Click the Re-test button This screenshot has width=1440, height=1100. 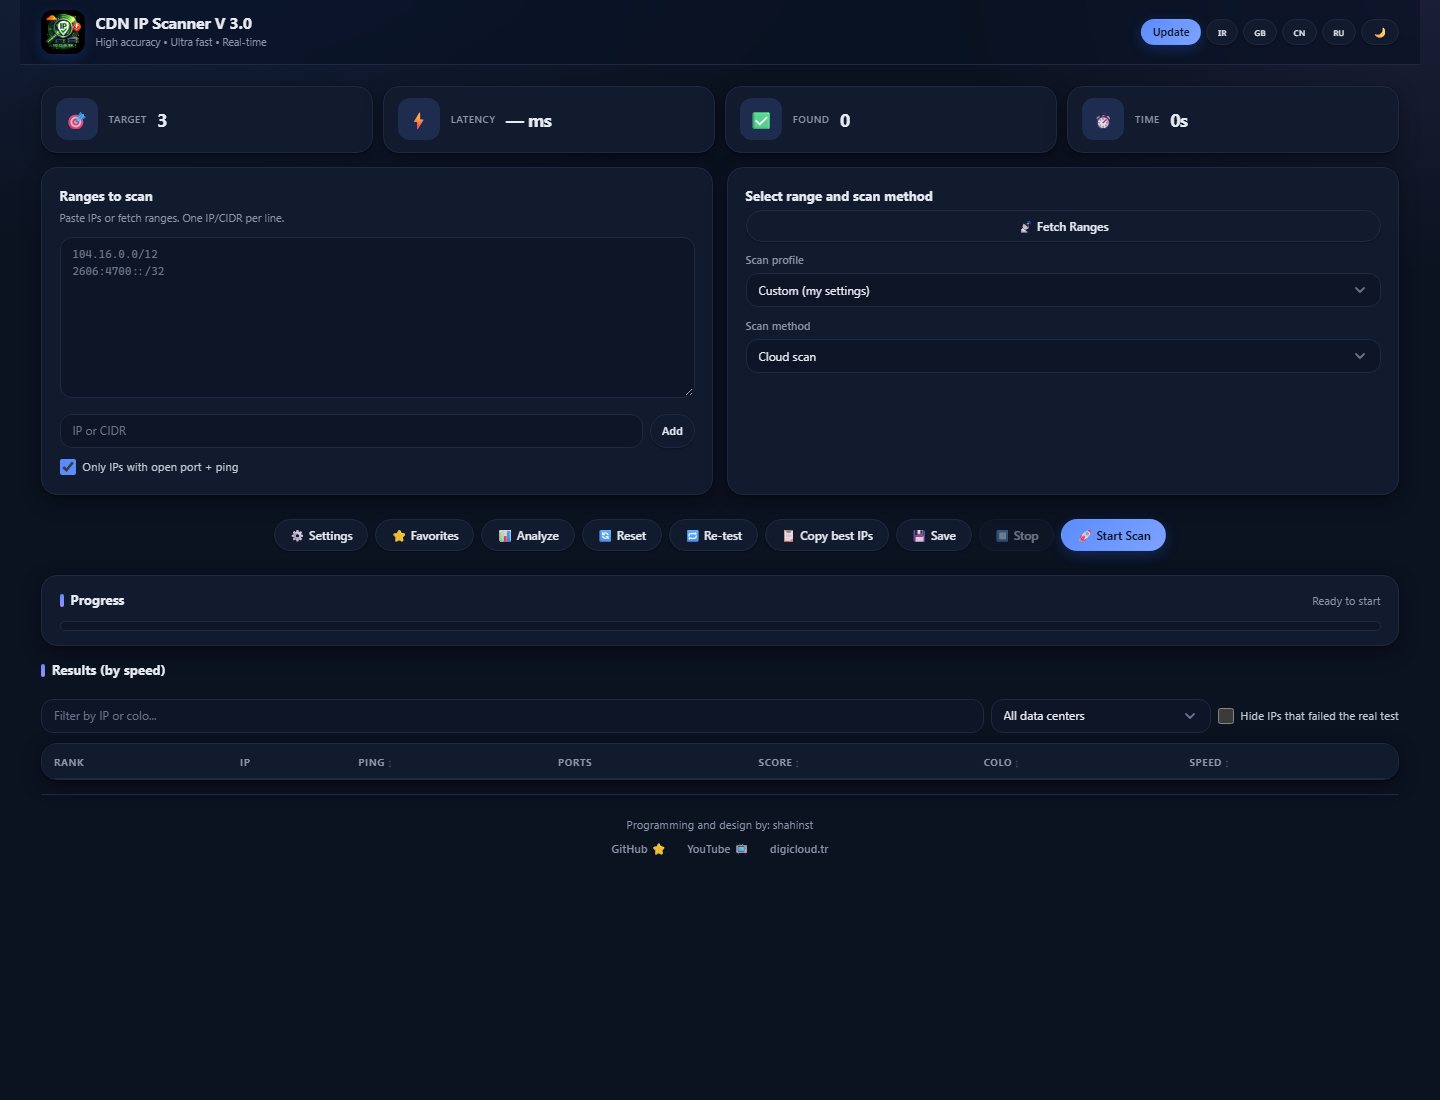(x=714, y=535)
